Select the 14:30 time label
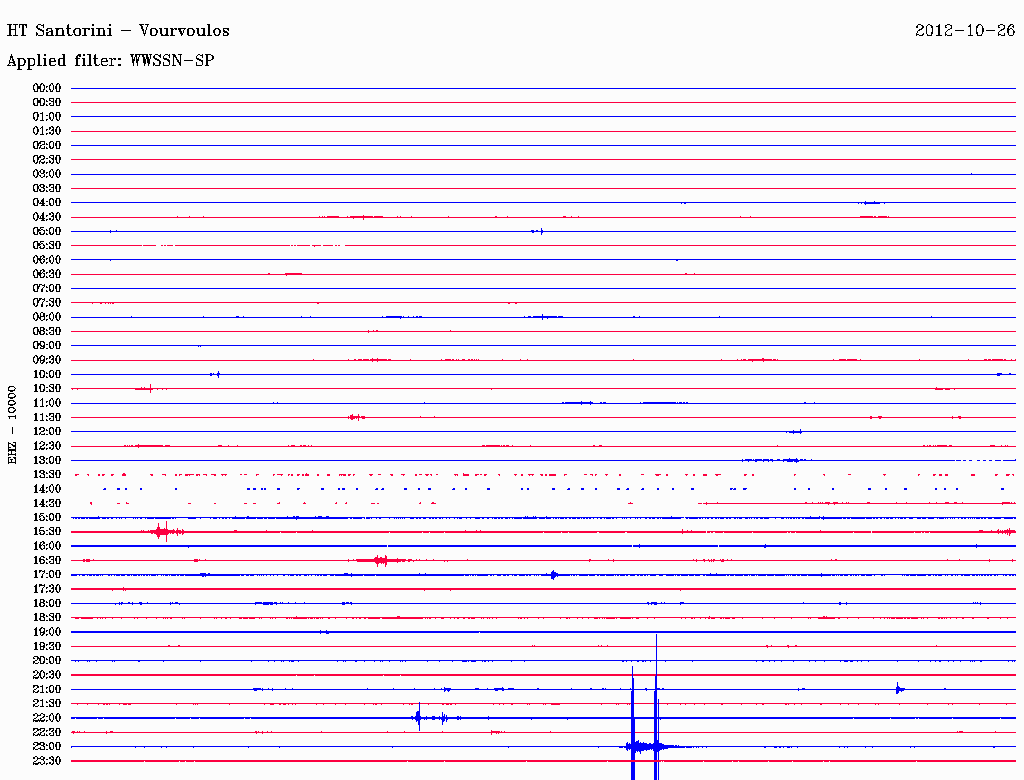The image size is (1024, 780). coord(47,503)
